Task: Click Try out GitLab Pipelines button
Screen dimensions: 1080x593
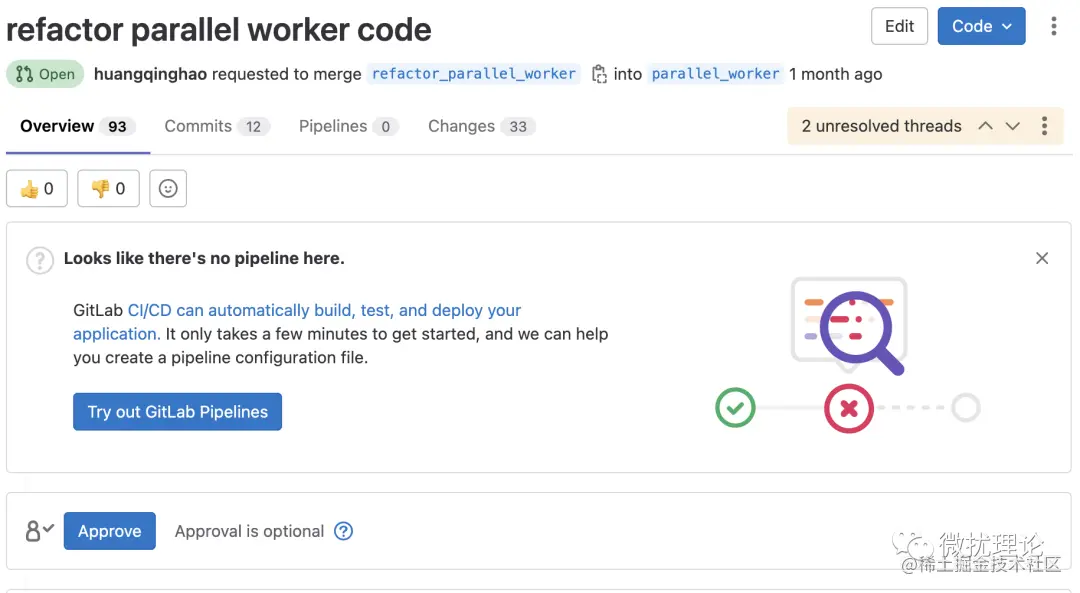Action: pyautogui.click(x=177, y=412)
